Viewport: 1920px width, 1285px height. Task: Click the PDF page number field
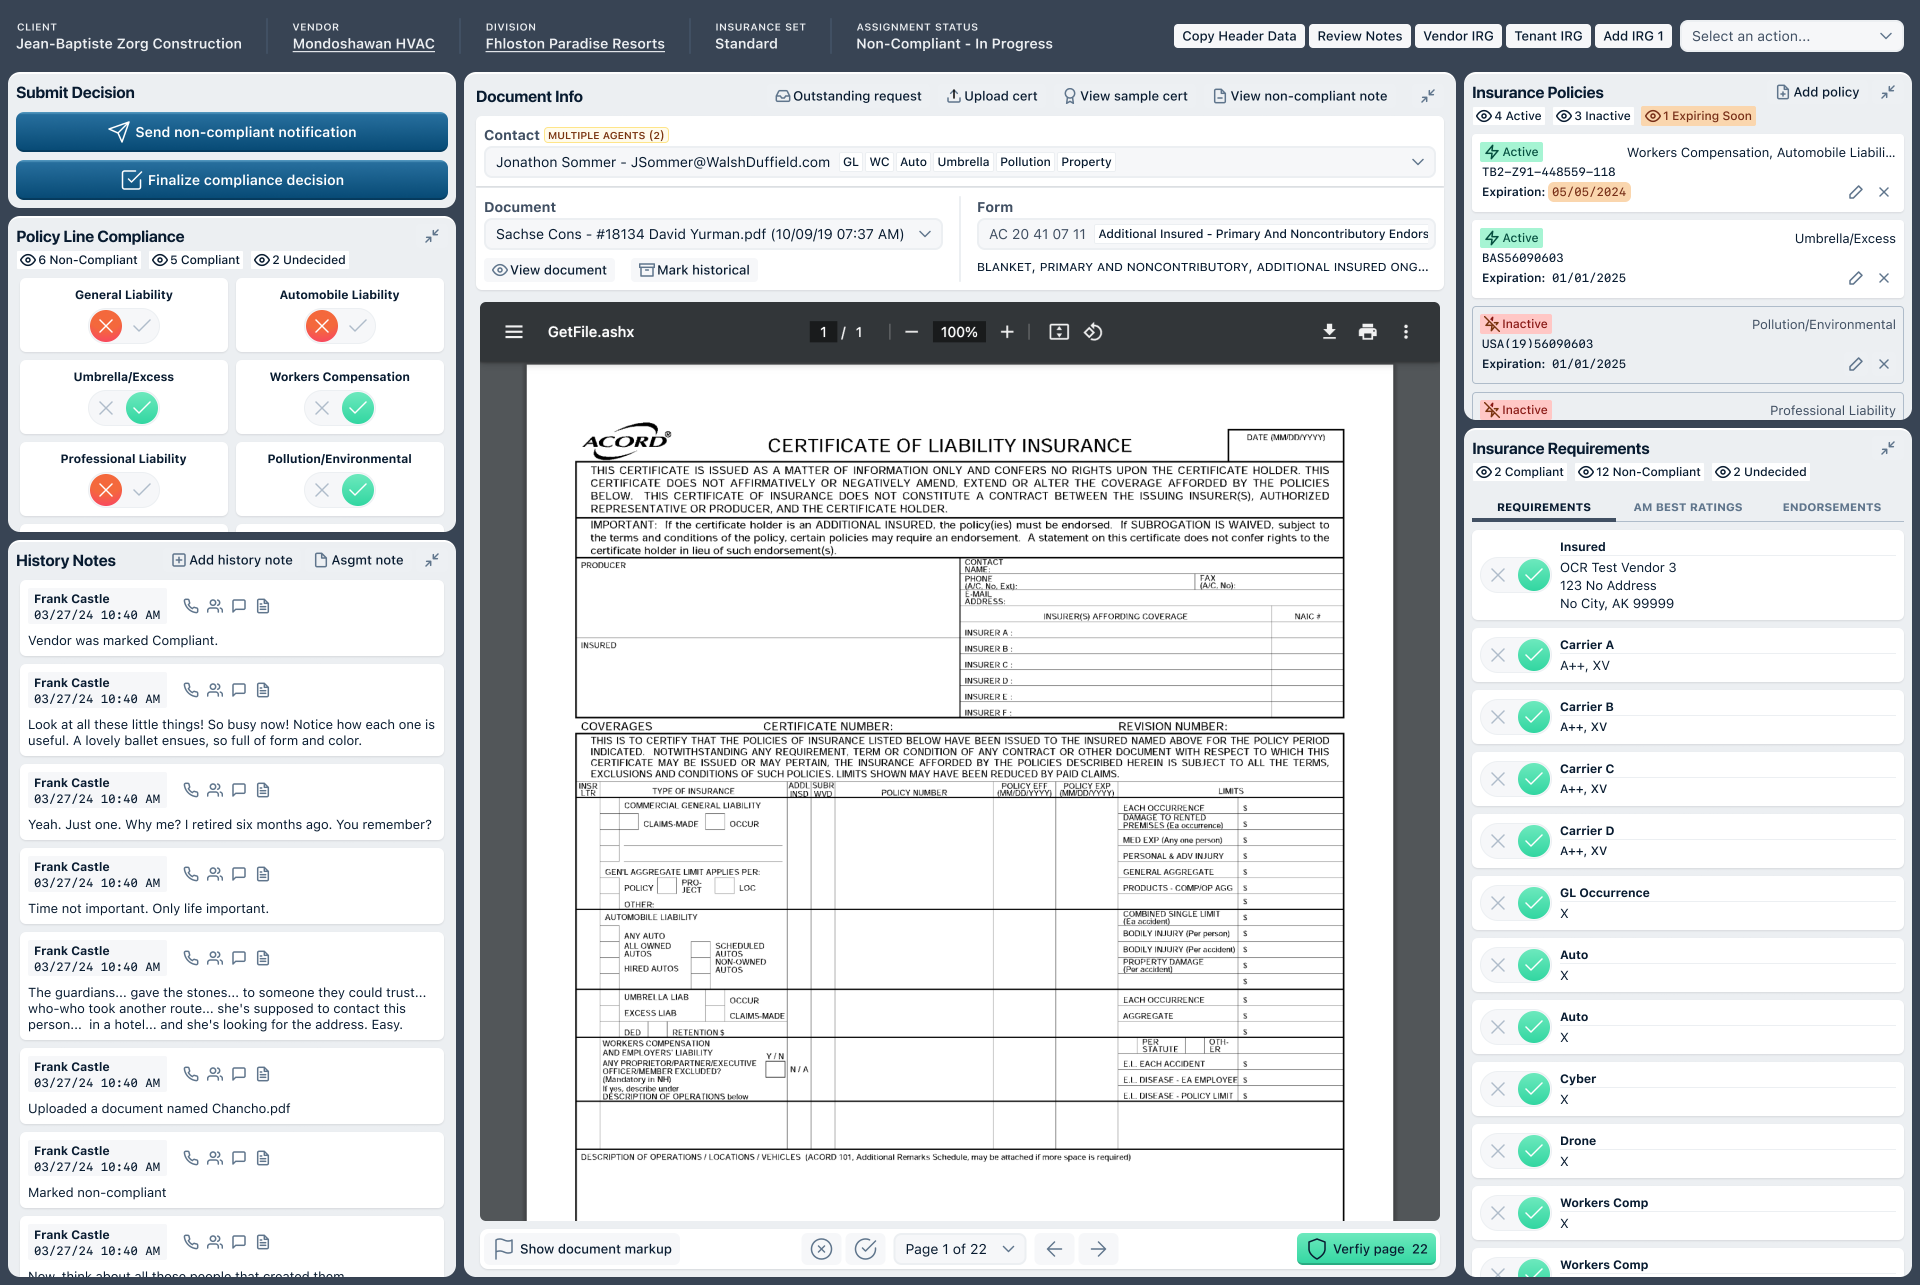coord(823,332)
